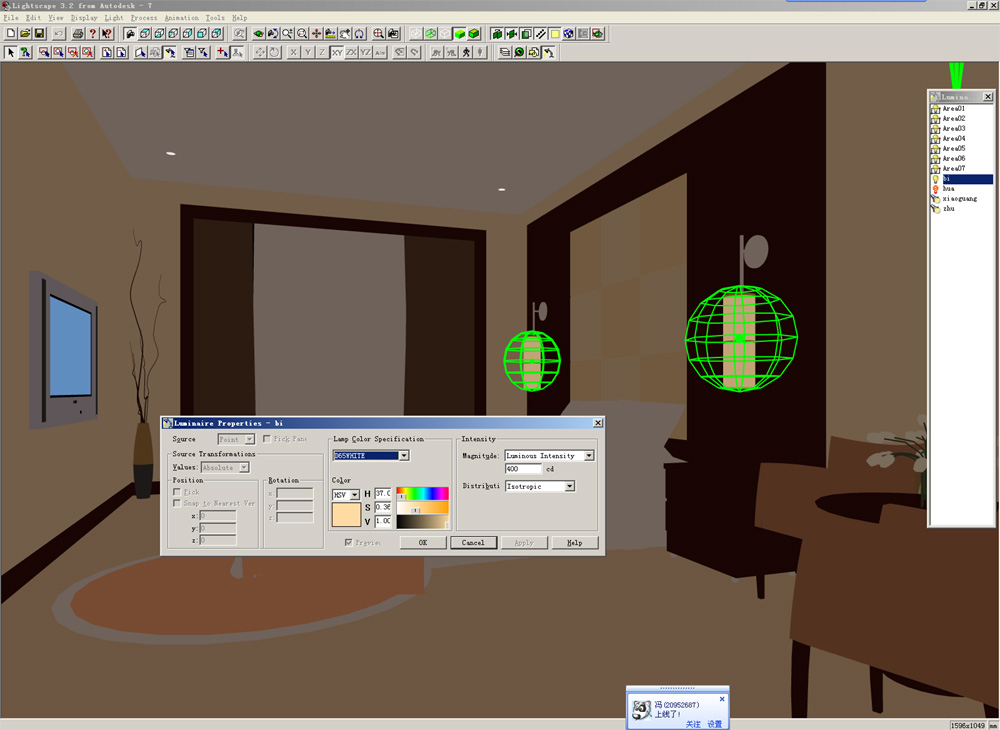The image size is (1000, 730).
Task: Open the Animation menu
Action: tap(181, 18)
